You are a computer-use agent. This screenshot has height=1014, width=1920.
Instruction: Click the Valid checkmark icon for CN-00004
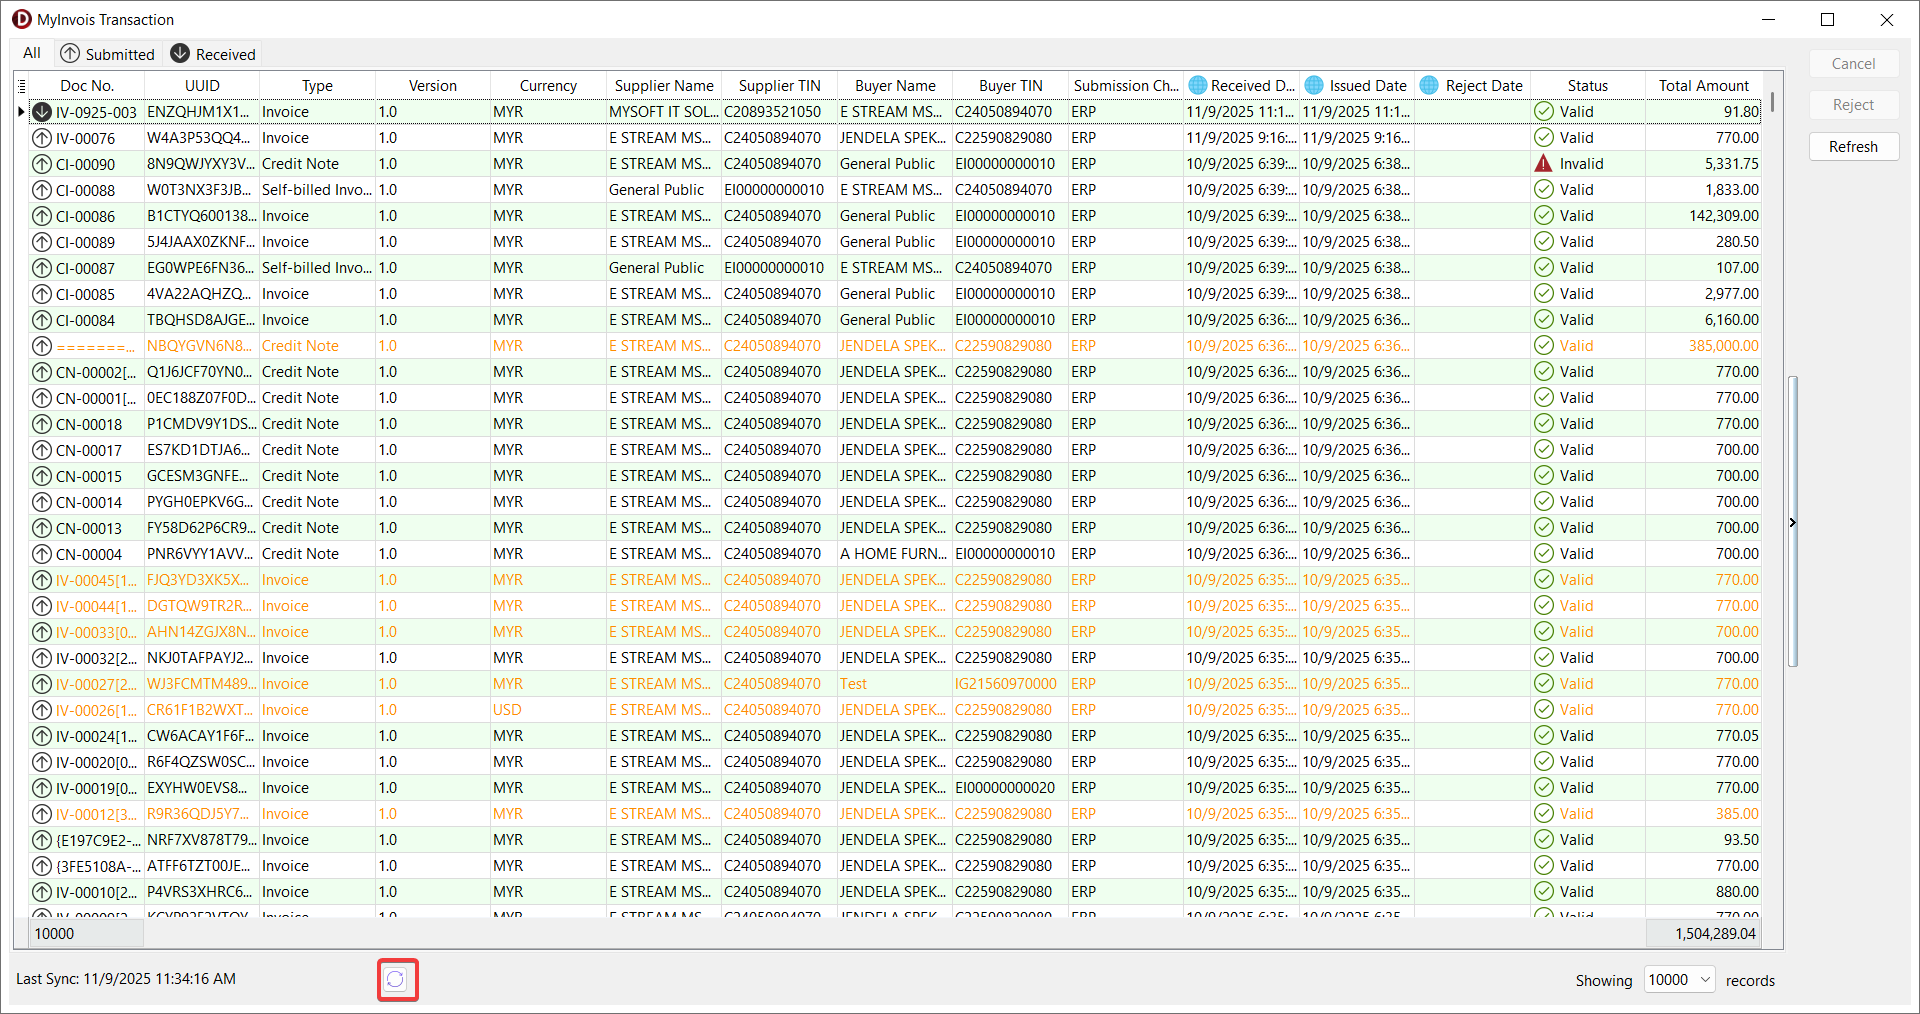pyautogui.click(x=1543, y=554)
